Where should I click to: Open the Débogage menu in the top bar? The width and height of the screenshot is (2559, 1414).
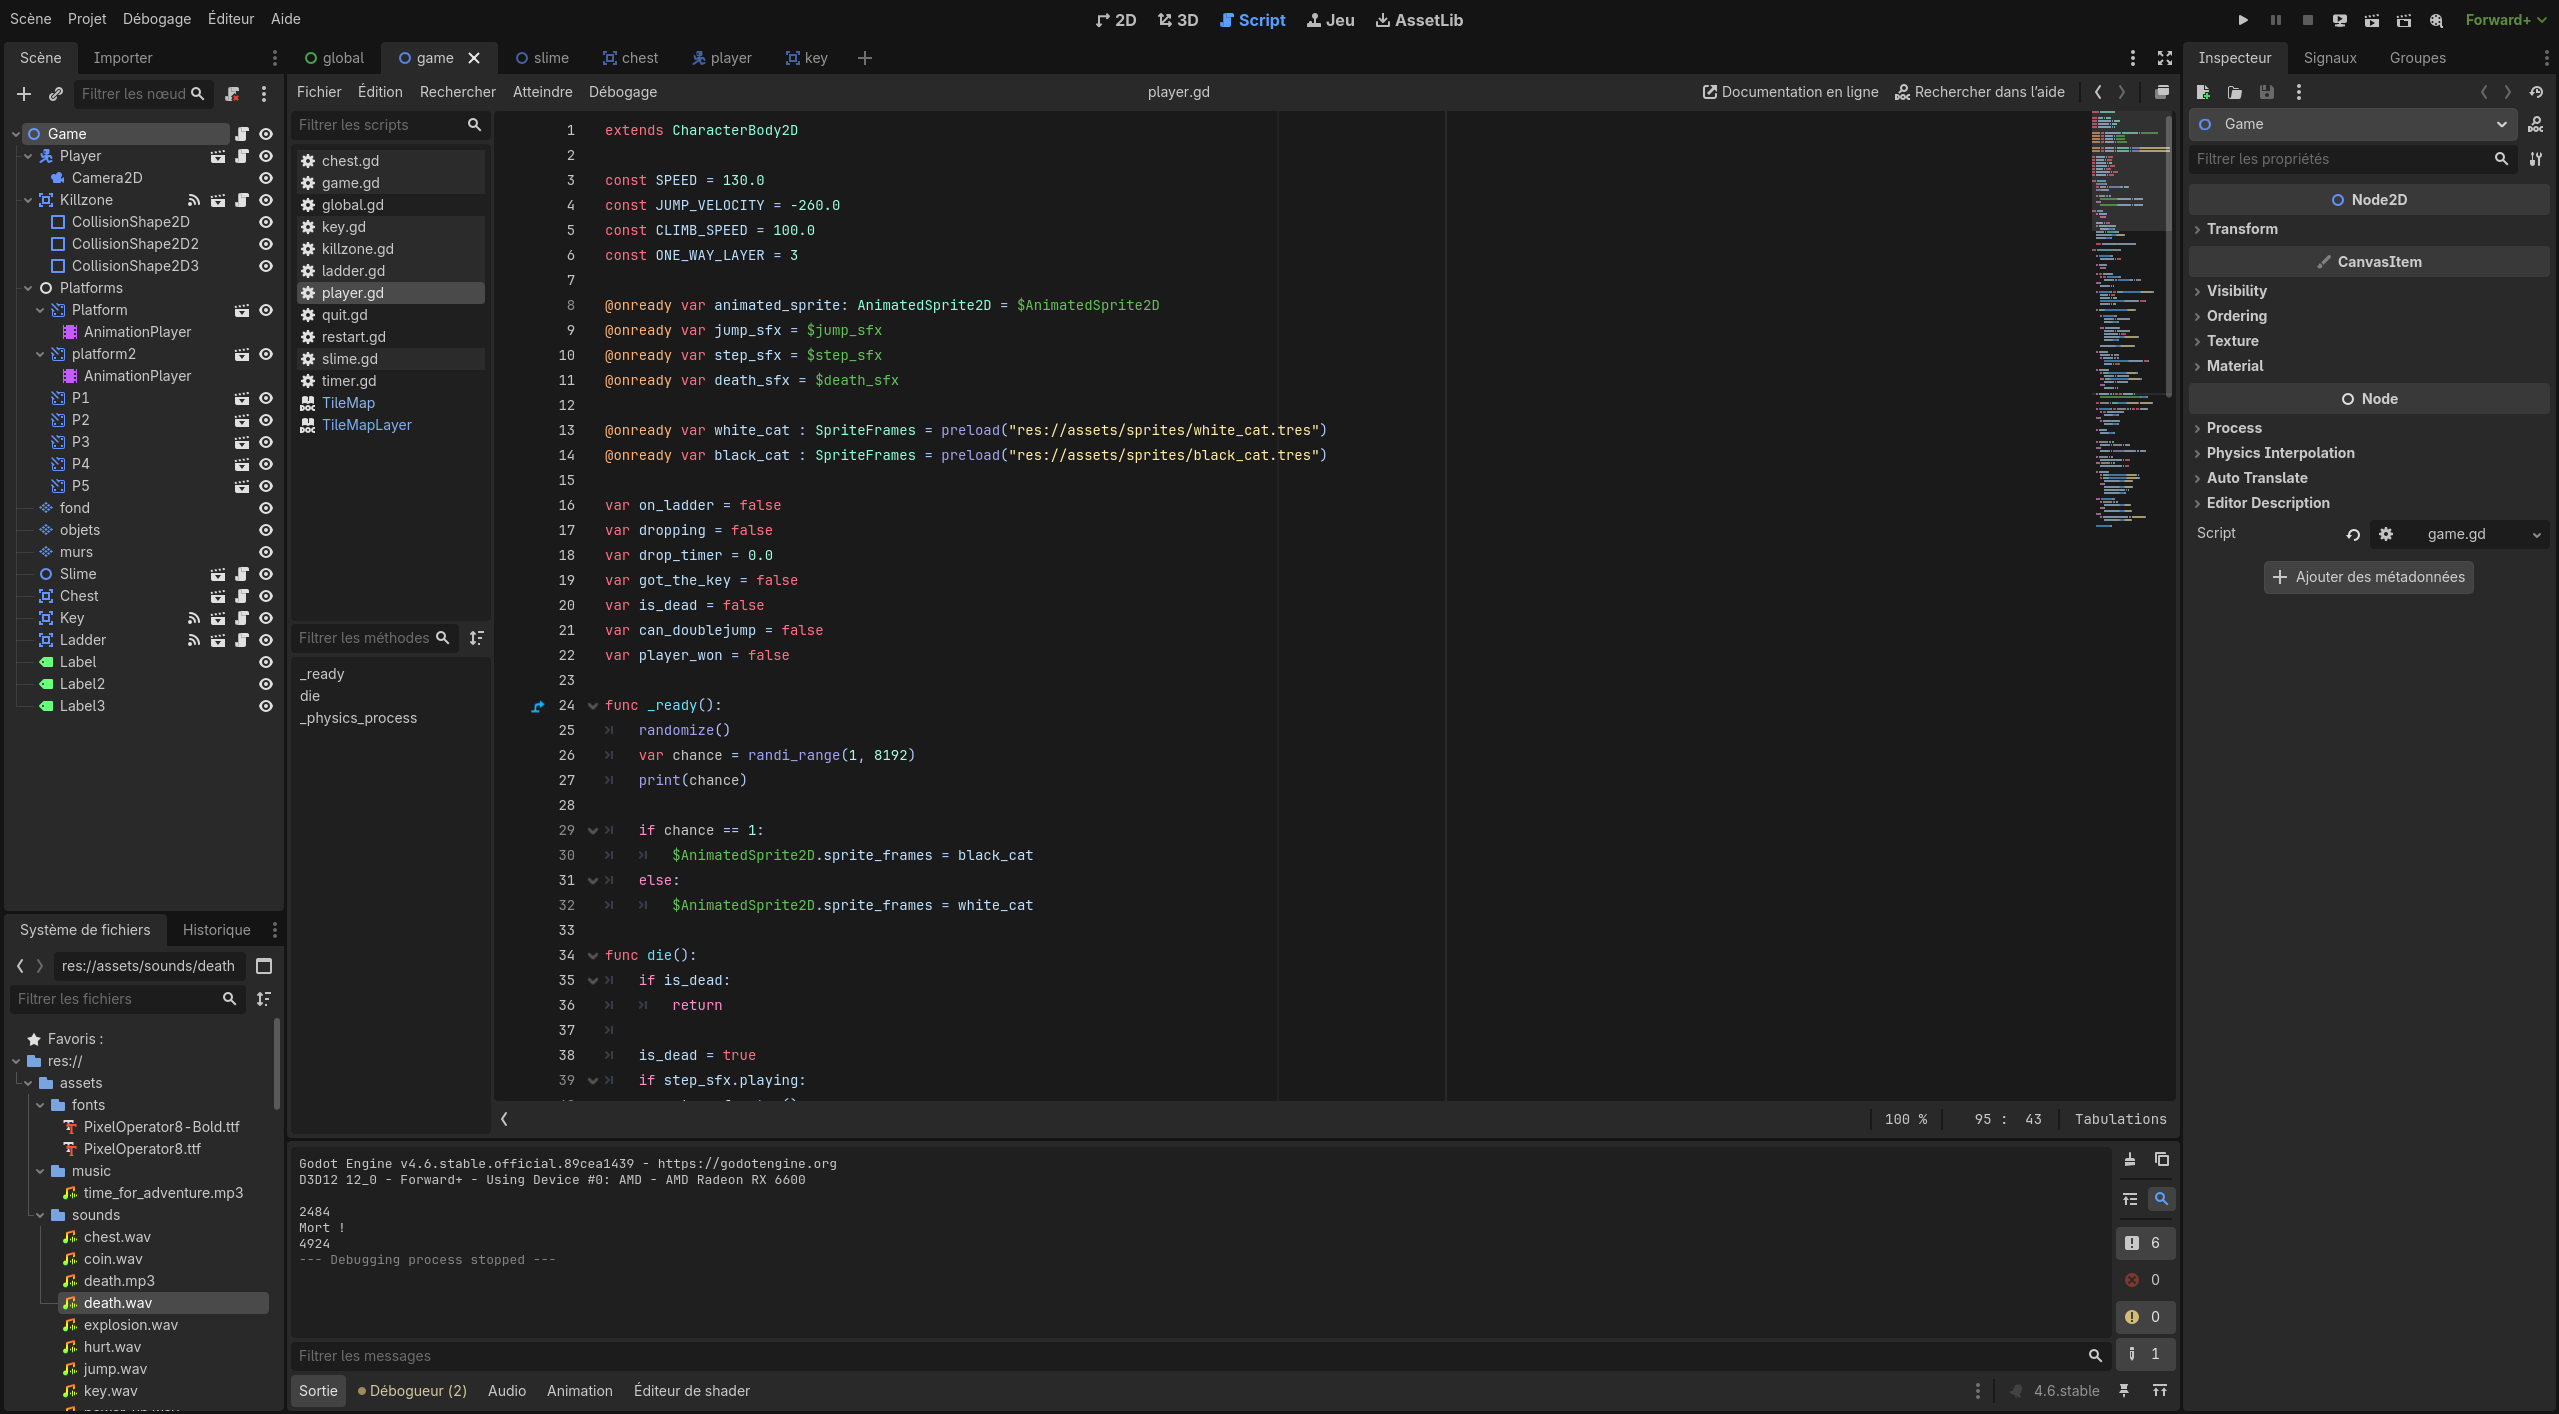[x=157, y=19]
